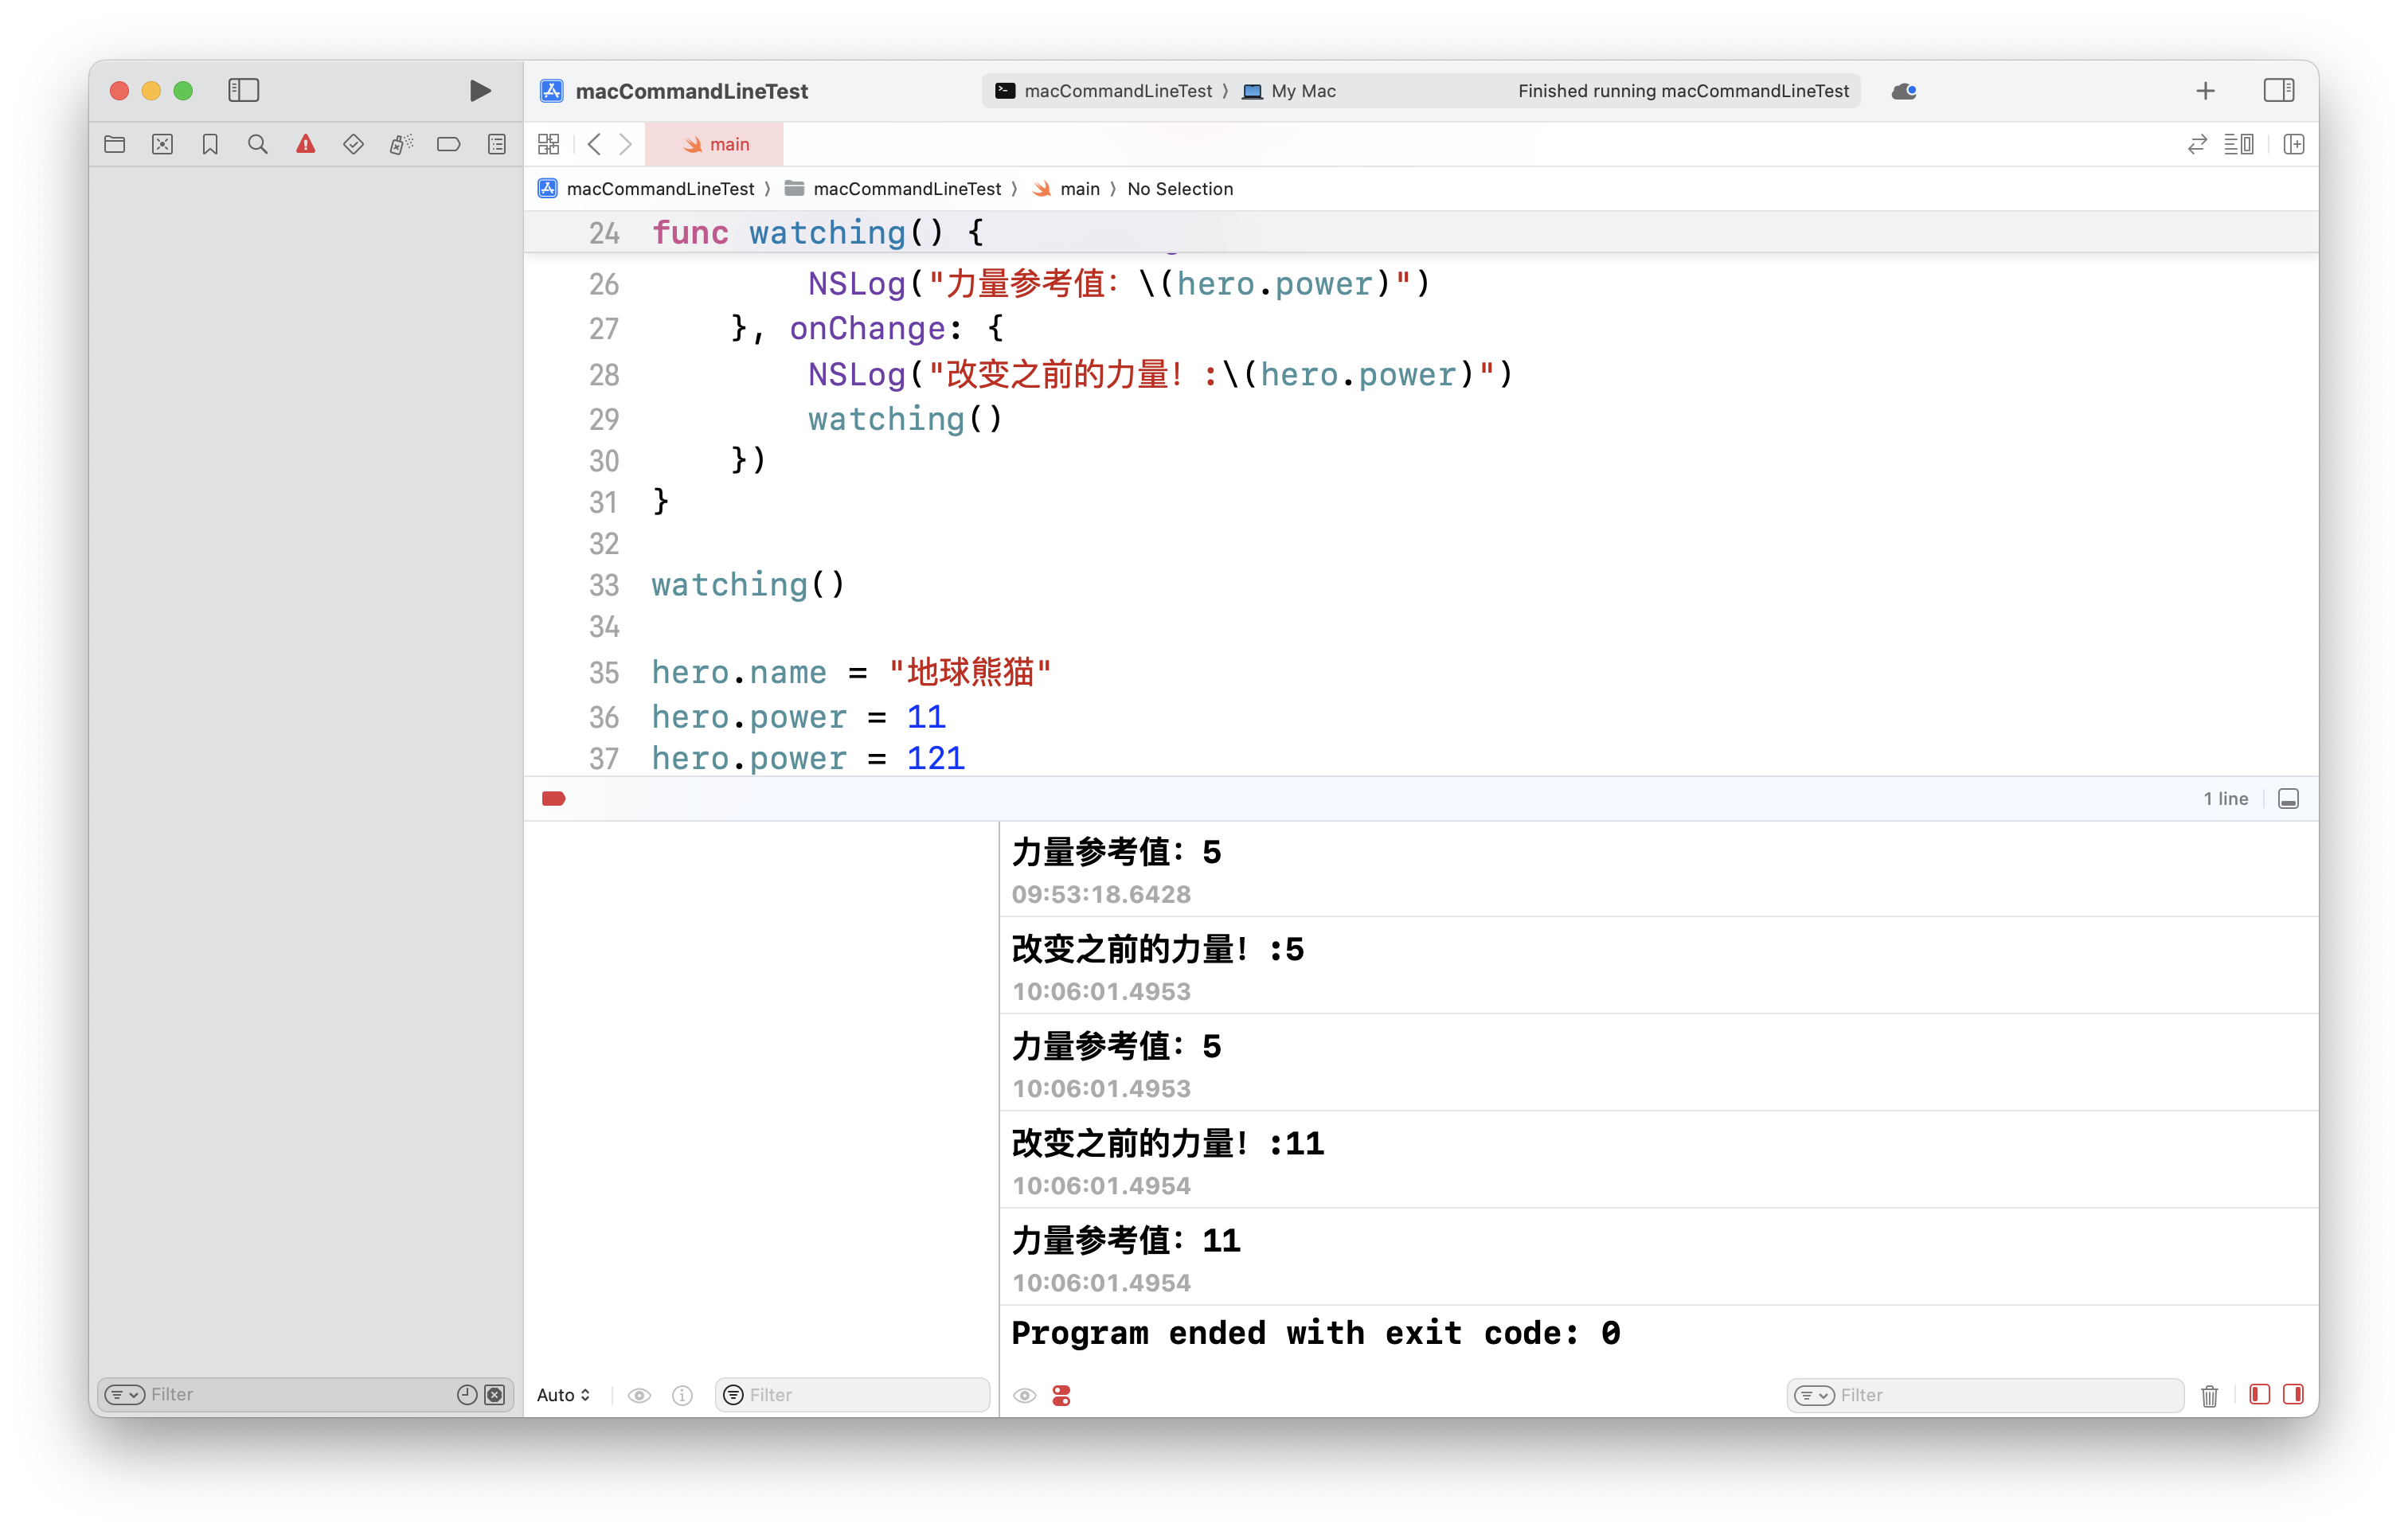This screenshot has height=1535, width=2408.
Task: Choose My Mac run destination
Action: pyautogui.click(x=1290, y=91)
